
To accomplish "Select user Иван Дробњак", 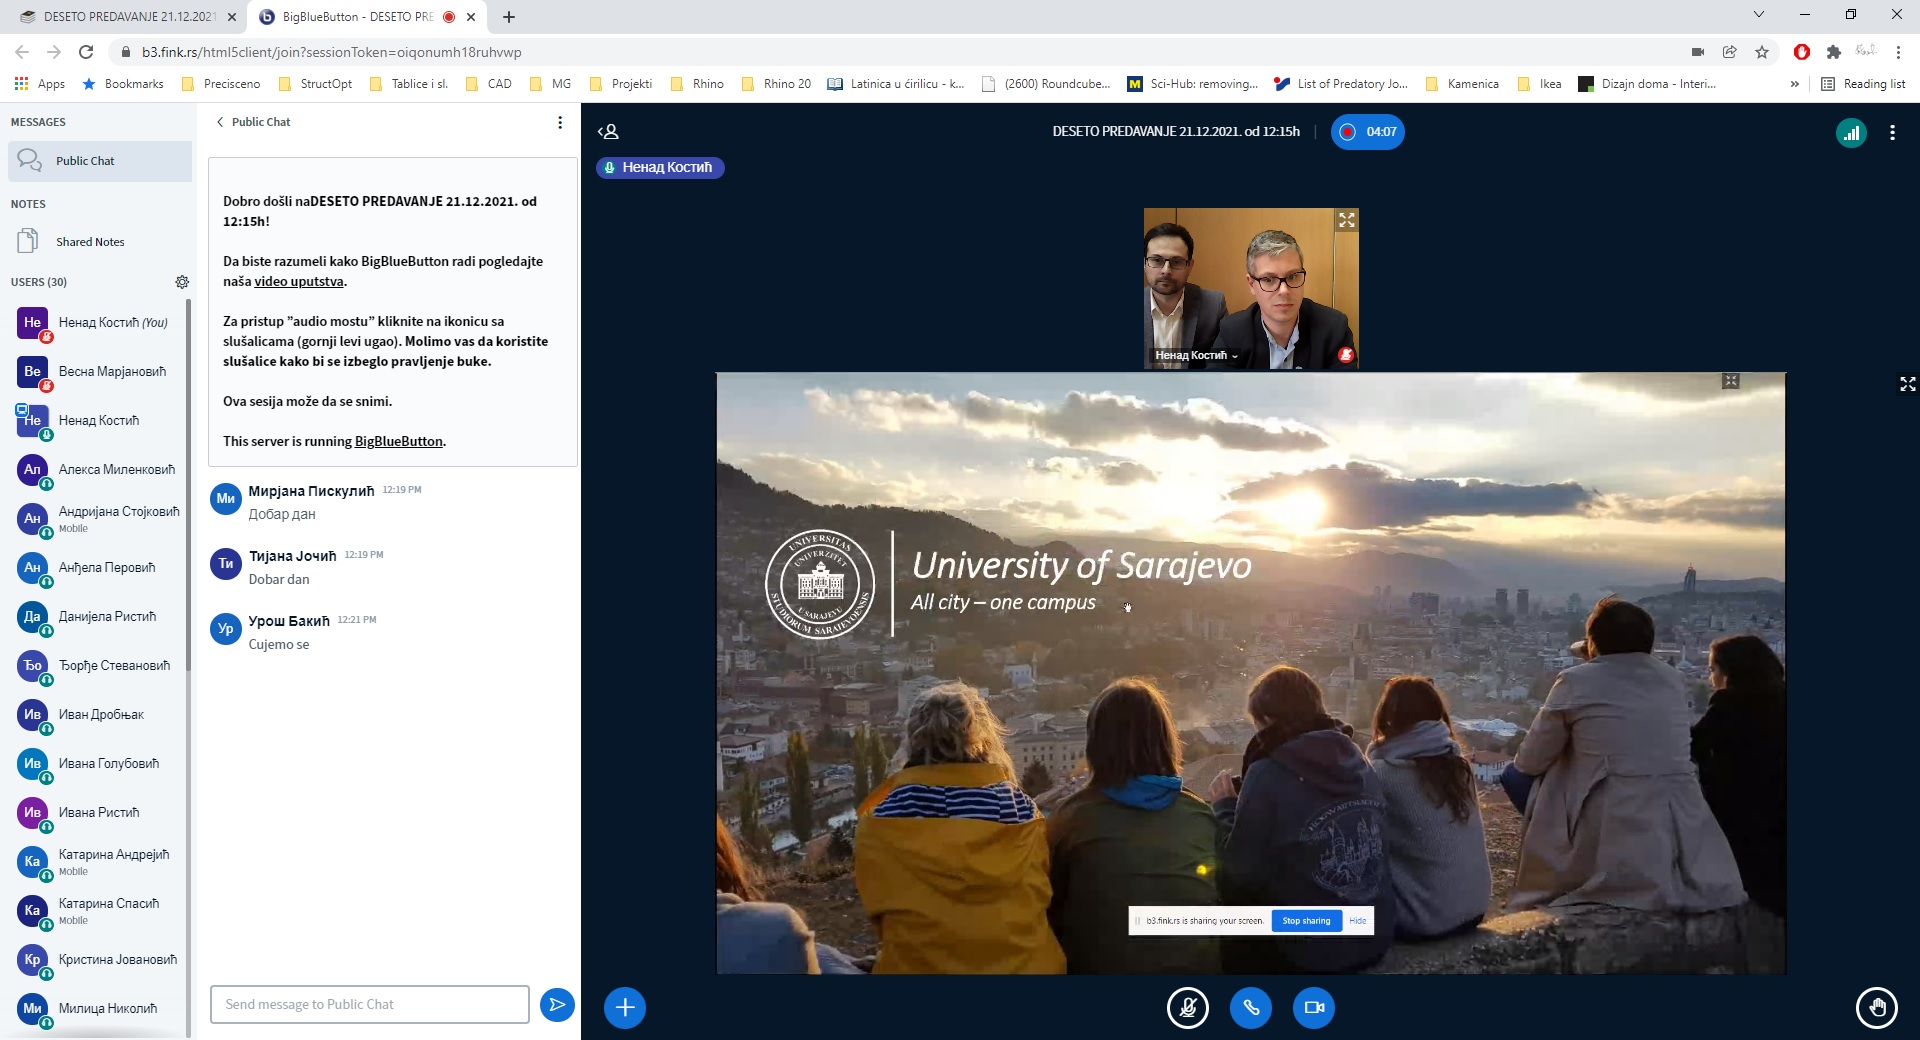I will pyautogui.click(x=98, y=714).
